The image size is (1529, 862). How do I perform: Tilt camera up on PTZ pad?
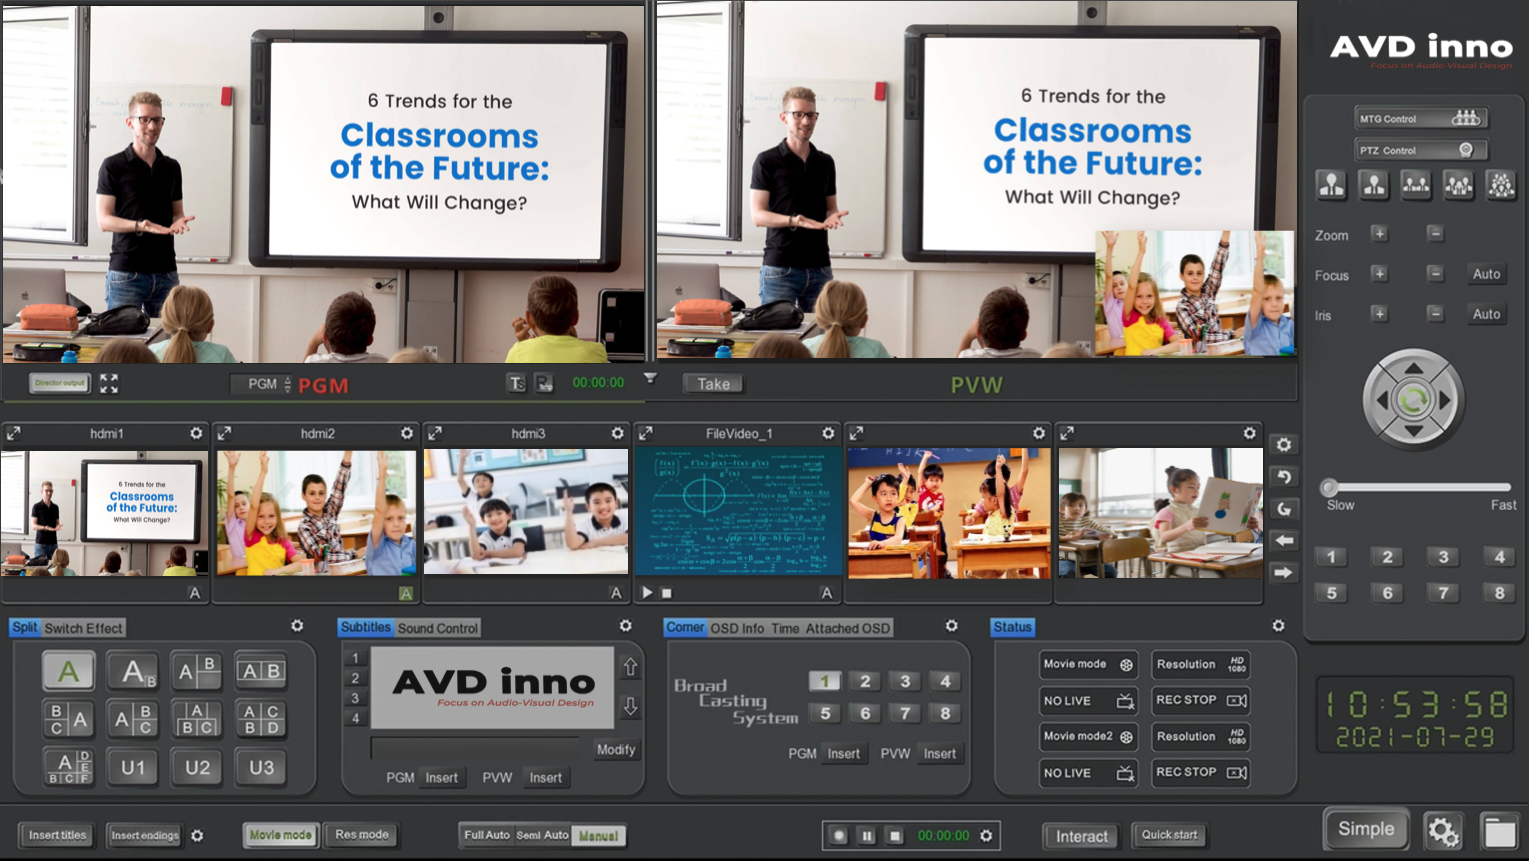click(1413, 368)
